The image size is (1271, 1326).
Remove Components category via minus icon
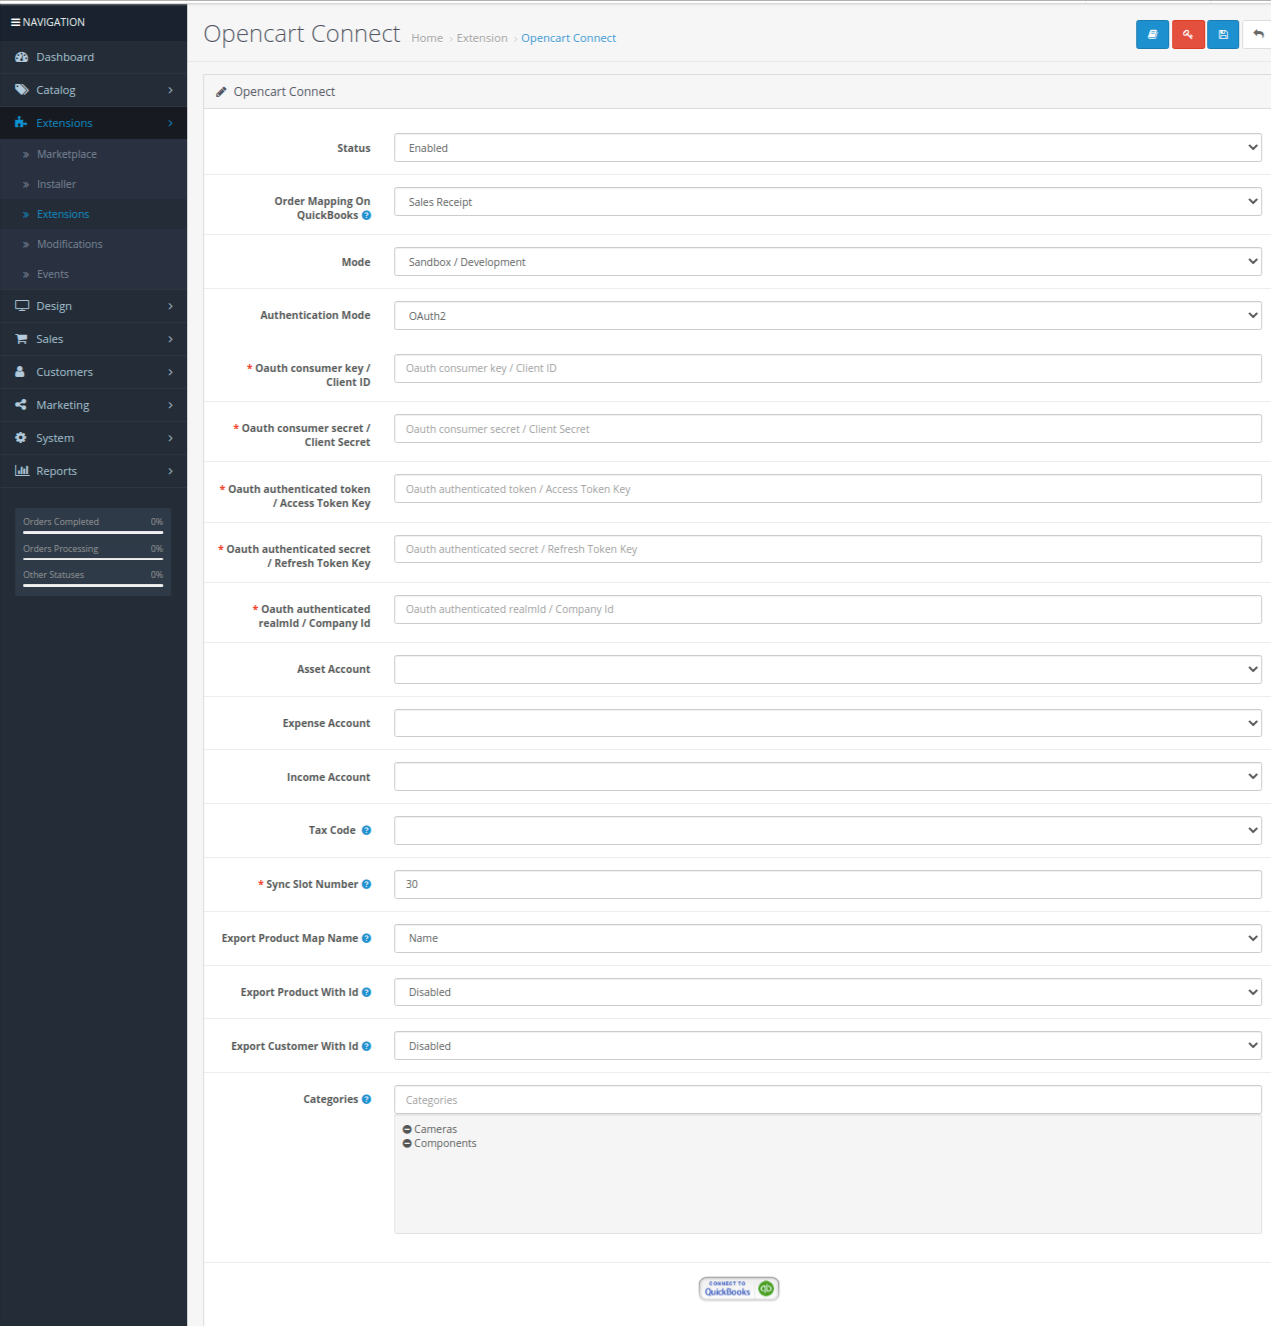tap(407, 1143)
